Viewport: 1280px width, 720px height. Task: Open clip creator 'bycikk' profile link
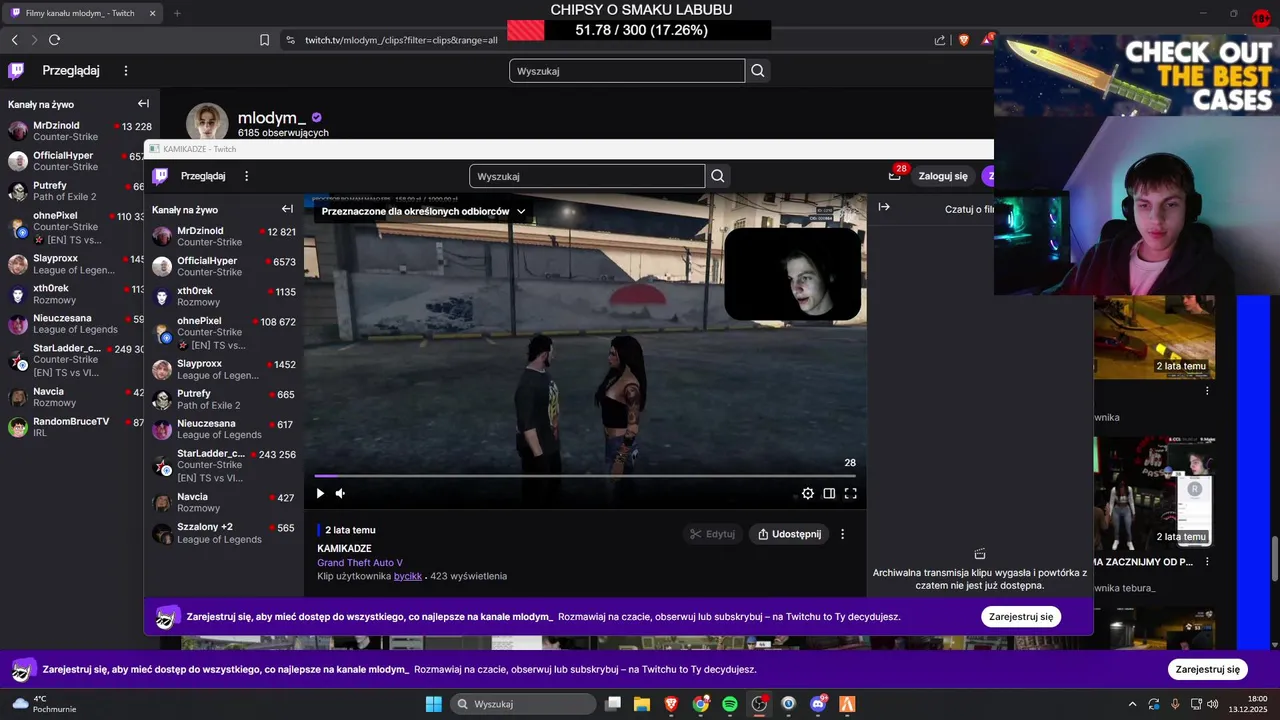pyautogui.click(x=408, y=576)
